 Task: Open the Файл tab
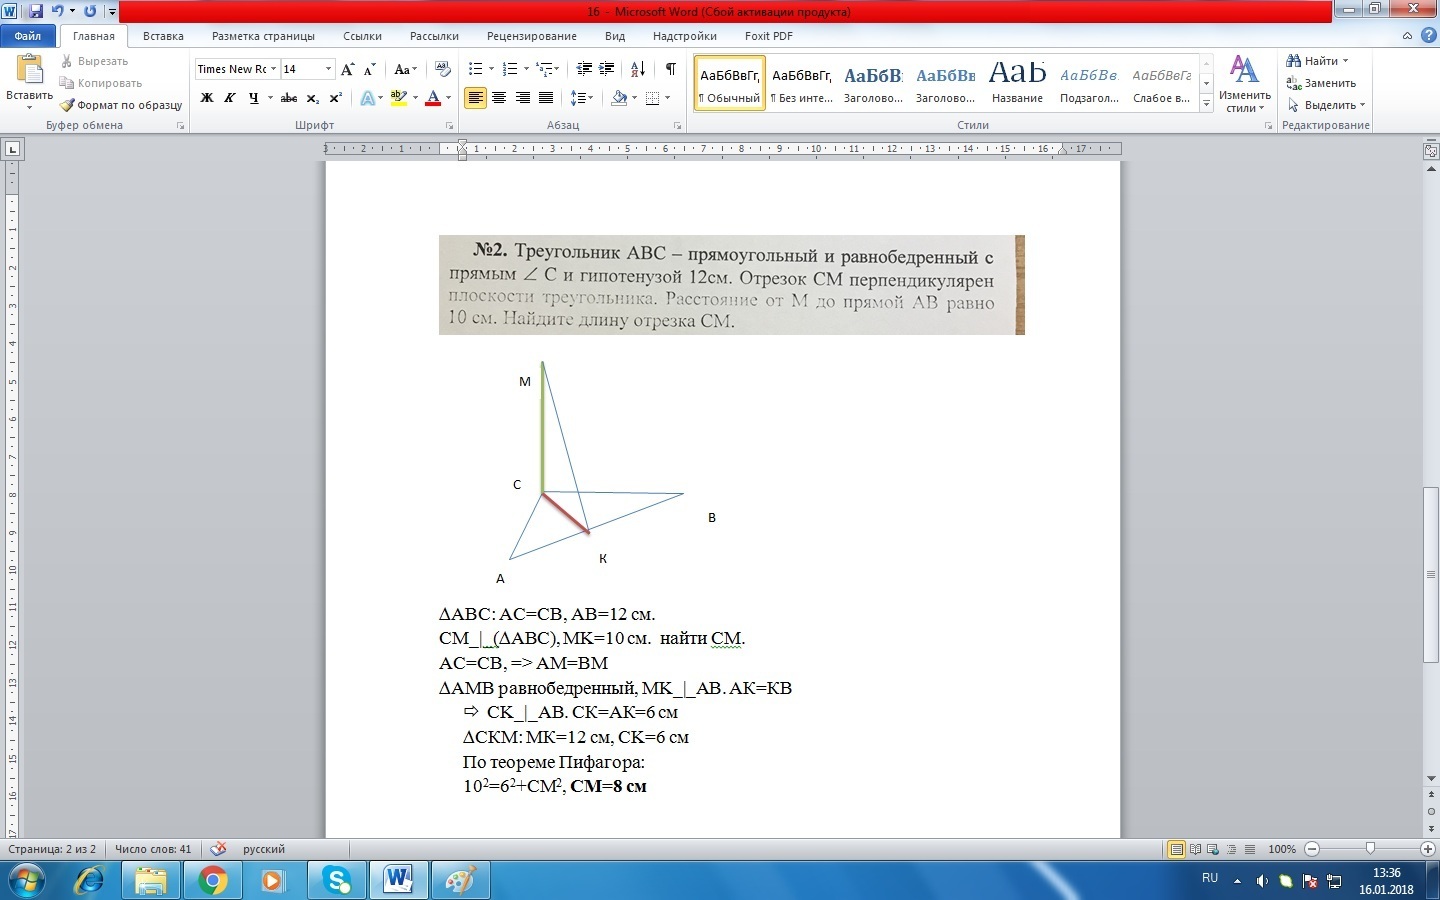[x=28, y=36]
